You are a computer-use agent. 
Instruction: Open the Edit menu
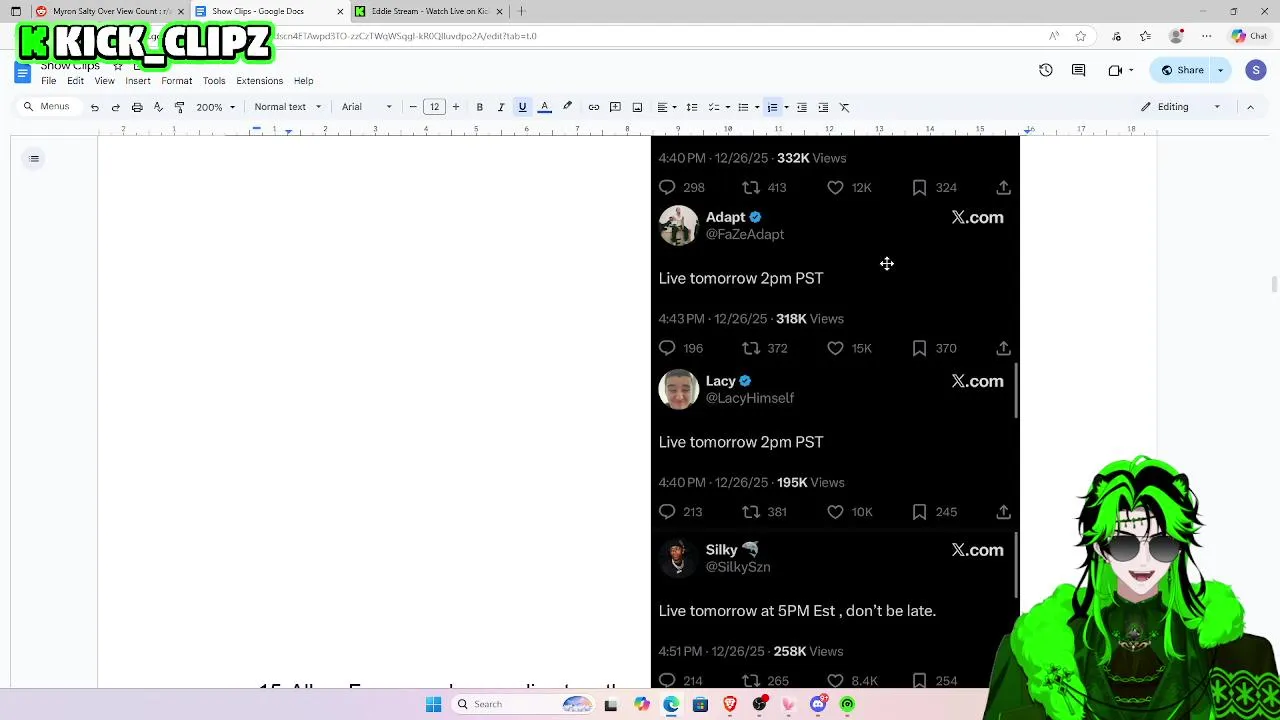click(x=75, y=81)
